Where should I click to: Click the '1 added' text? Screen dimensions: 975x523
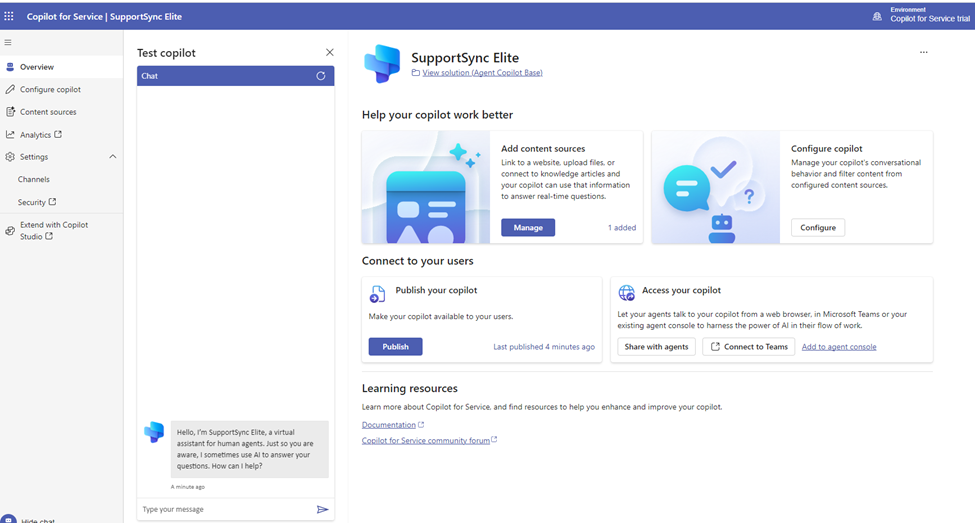622,228
